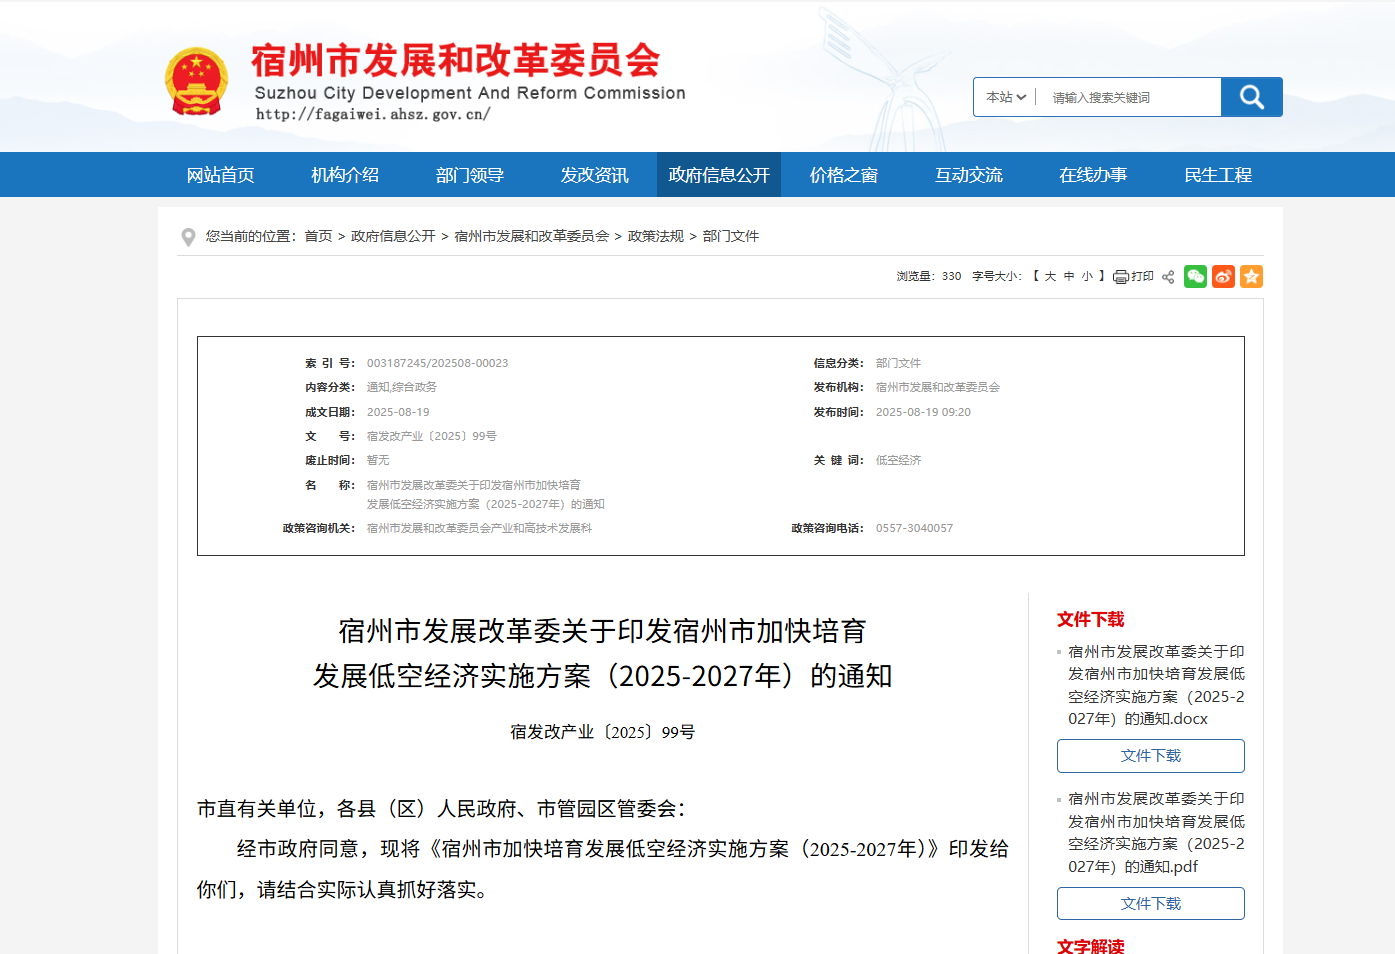The height and width of the screenshot is (954, 1395).
Task: Set font size to 大 (large)
Action: [x=1050, y=277]
